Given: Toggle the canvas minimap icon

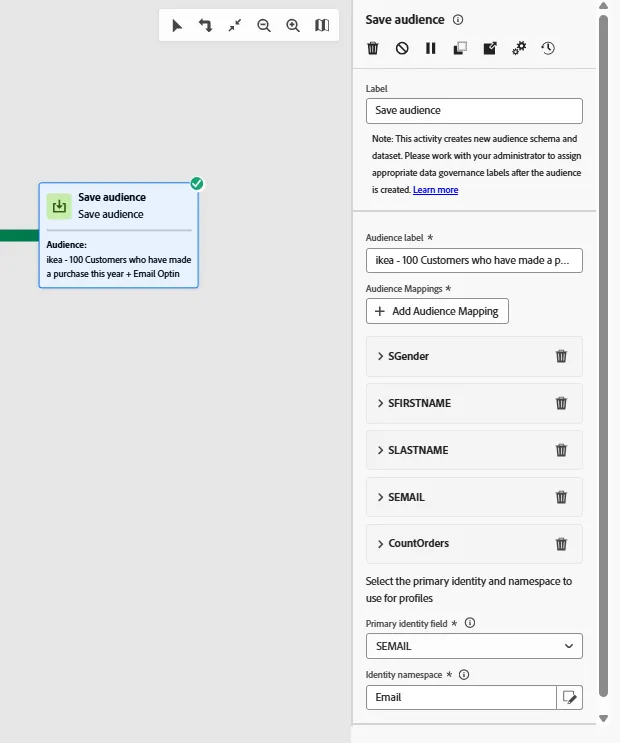Looking at the screenshot, I should pyautogui.click(x=322, y=25).
